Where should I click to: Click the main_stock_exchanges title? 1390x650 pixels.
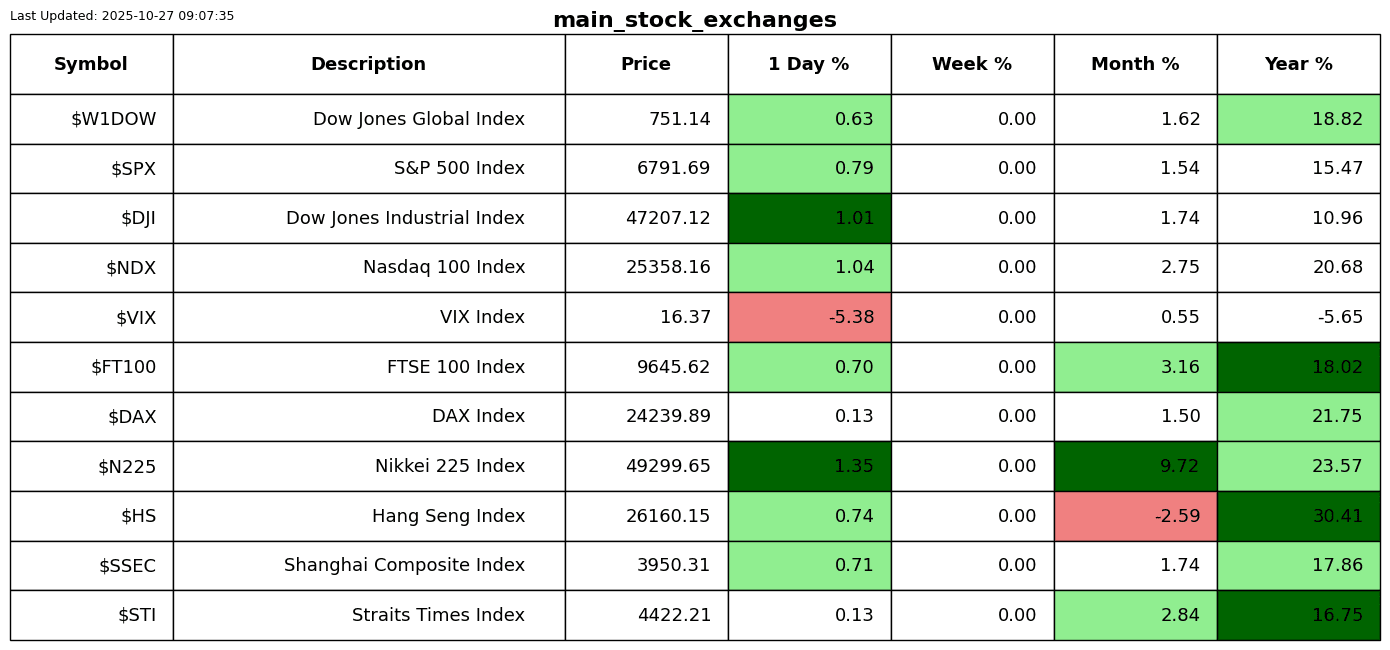click(694, 20)
